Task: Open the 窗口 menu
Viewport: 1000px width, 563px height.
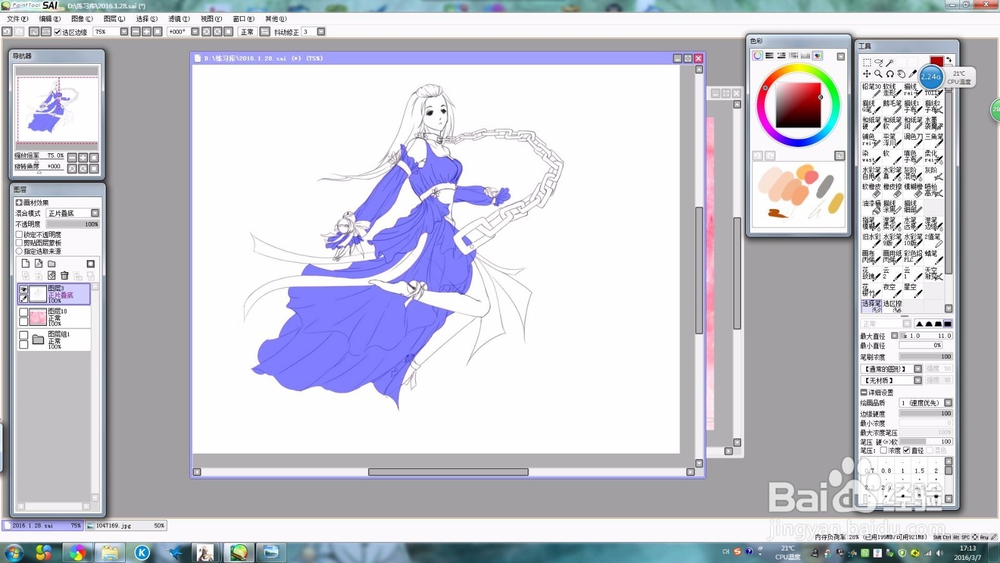Action: pyautogui.click(x=243, y=18)
